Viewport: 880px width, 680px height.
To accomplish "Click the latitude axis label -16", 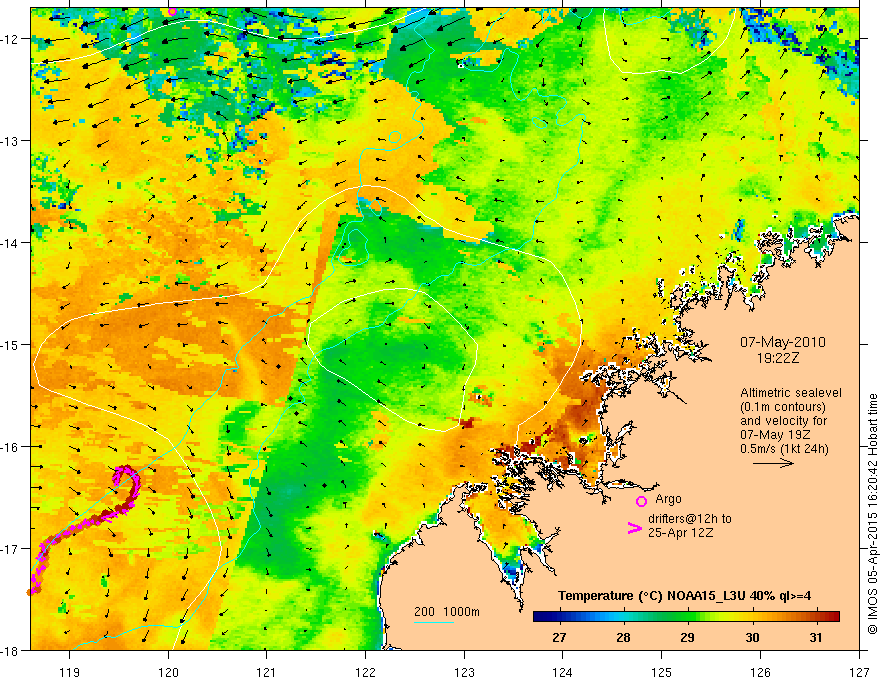I will (x=10, y=447).
